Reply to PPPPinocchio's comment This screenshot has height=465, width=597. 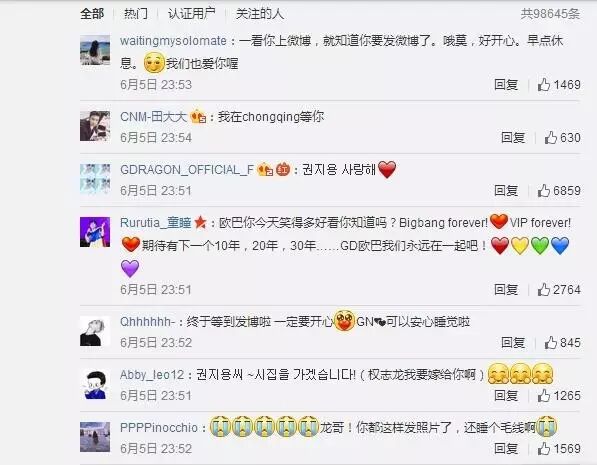pyautogui.click(x=506, y=448)
